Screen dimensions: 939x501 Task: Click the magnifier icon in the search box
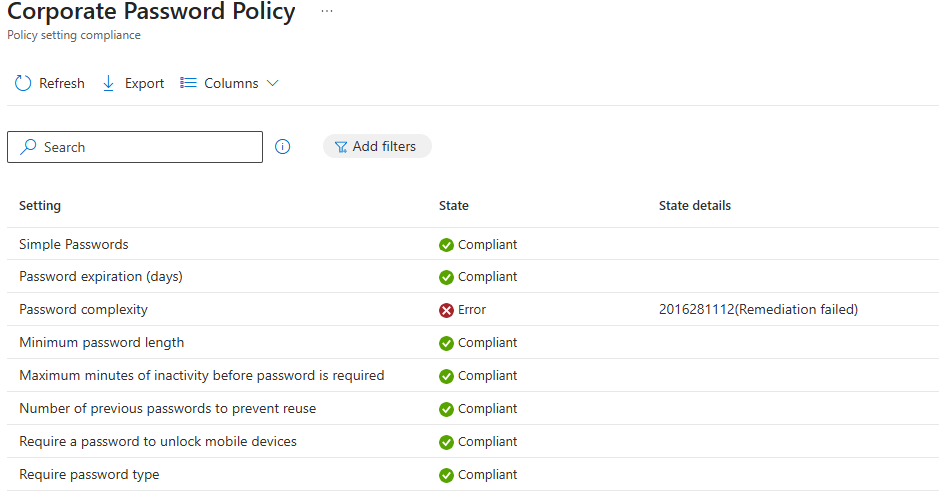[x=28, y=147]
